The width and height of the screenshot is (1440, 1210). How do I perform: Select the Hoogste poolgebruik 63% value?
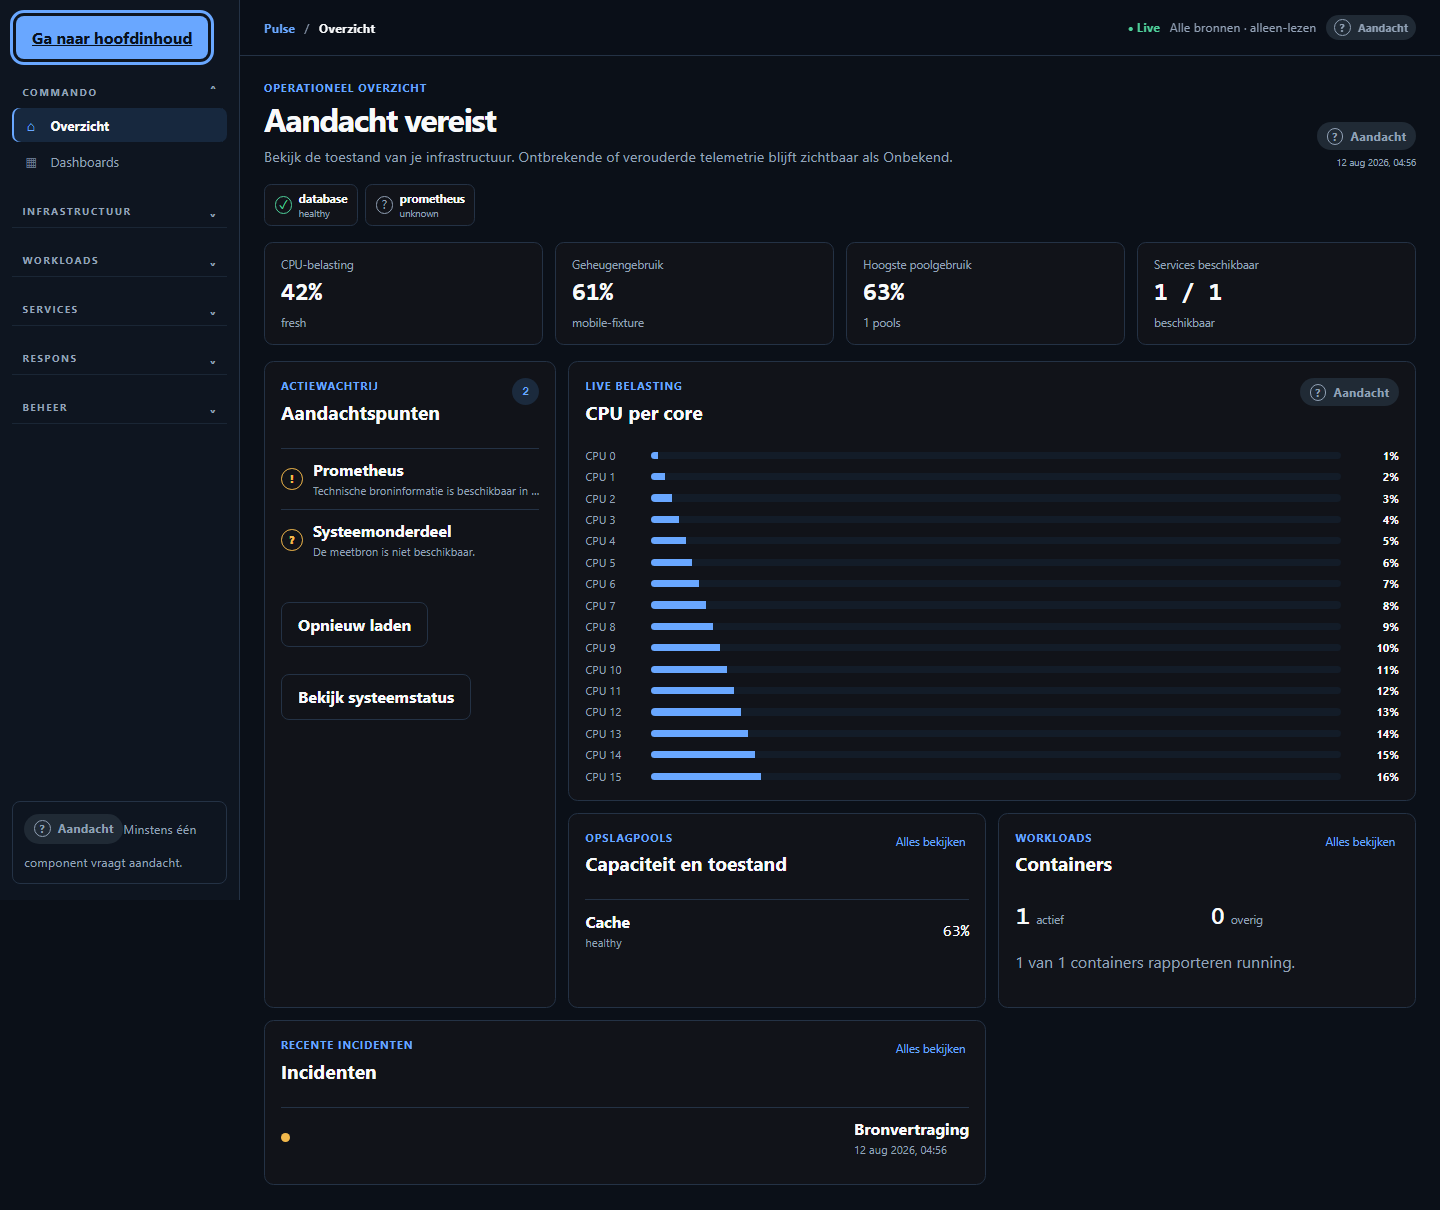(x=884, y=292)
